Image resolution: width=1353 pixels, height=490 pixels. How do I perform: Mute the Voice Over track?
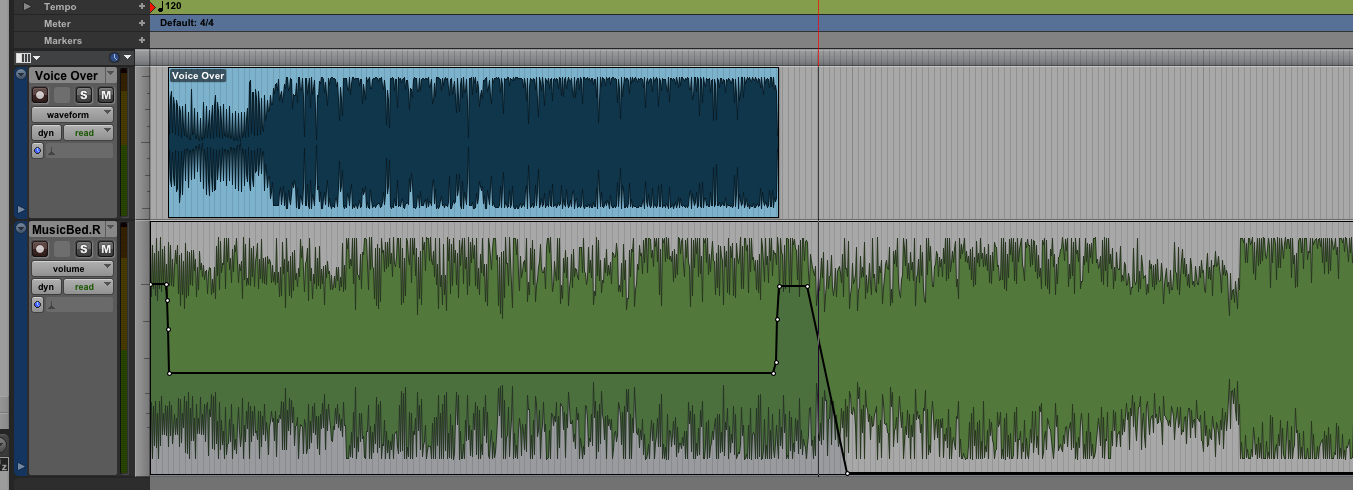(x=105, y=95)
